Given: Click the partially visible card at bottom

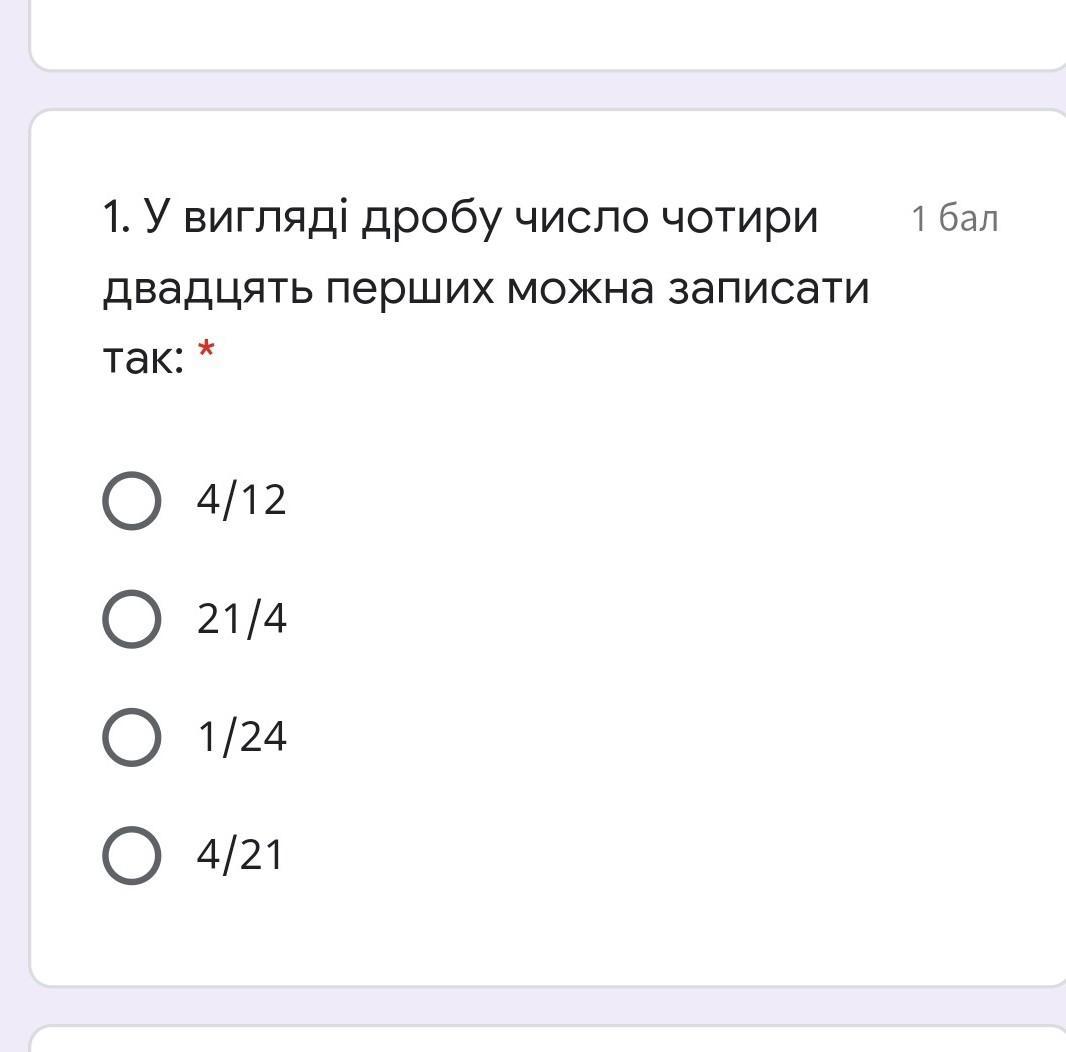Looking at the screenshot, I should pyautogui.click(x=548, y=1040).
